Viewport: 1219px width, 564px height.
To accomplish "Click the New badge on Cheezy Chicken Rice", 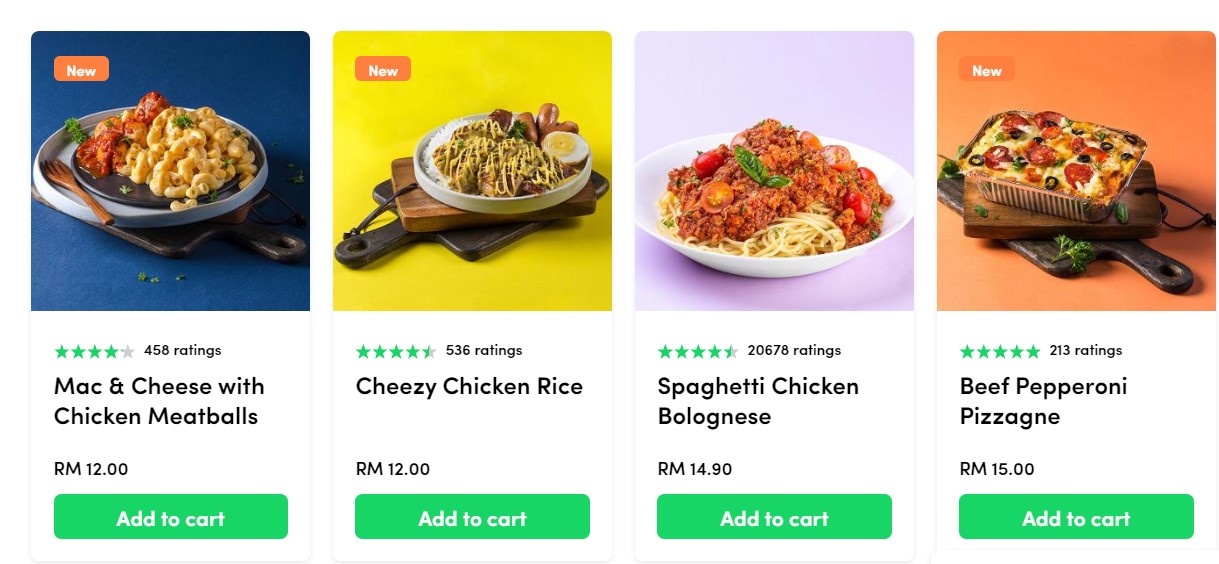I will (x=383, y=69).
